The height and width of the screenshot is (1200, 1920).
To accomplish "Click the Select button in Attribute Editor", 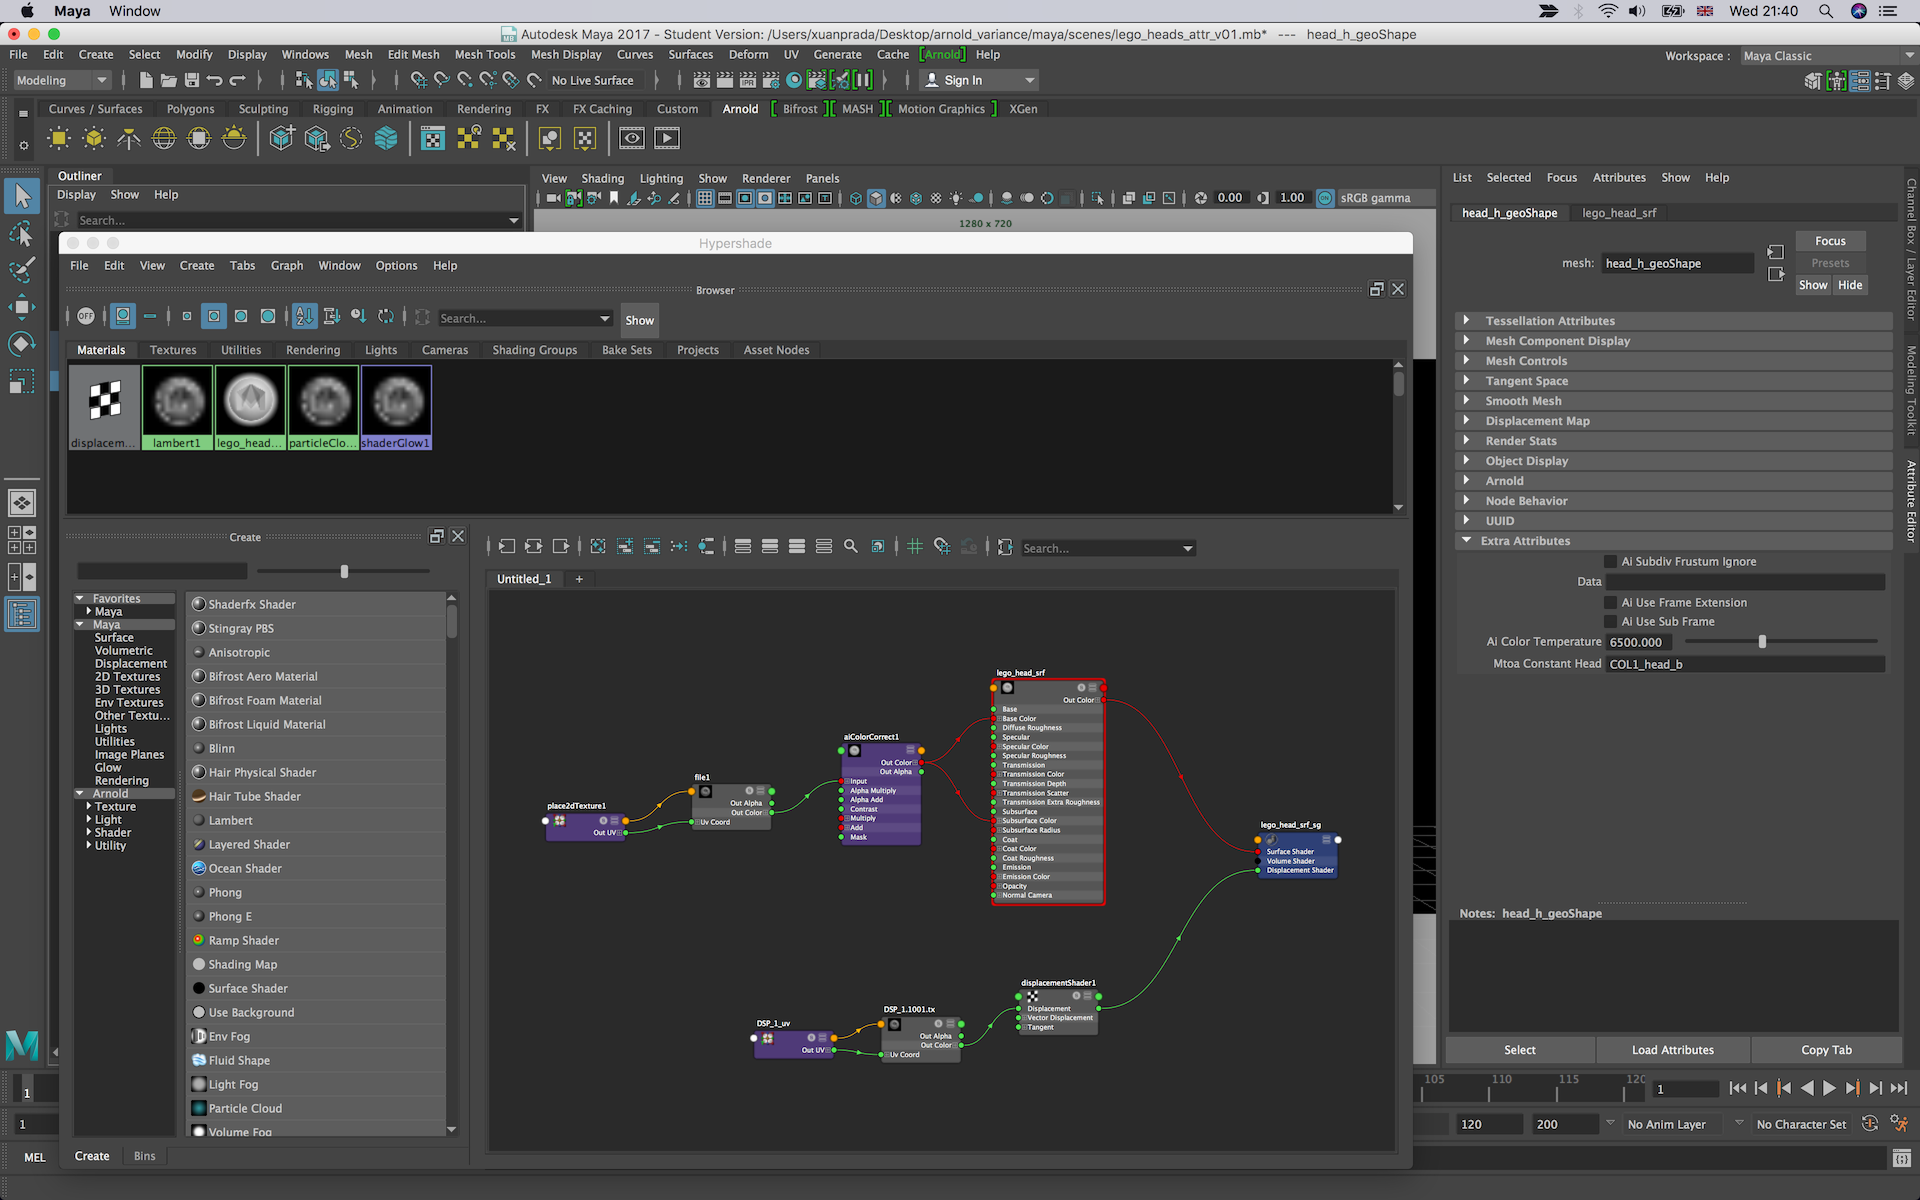I will point(1520,1050).
